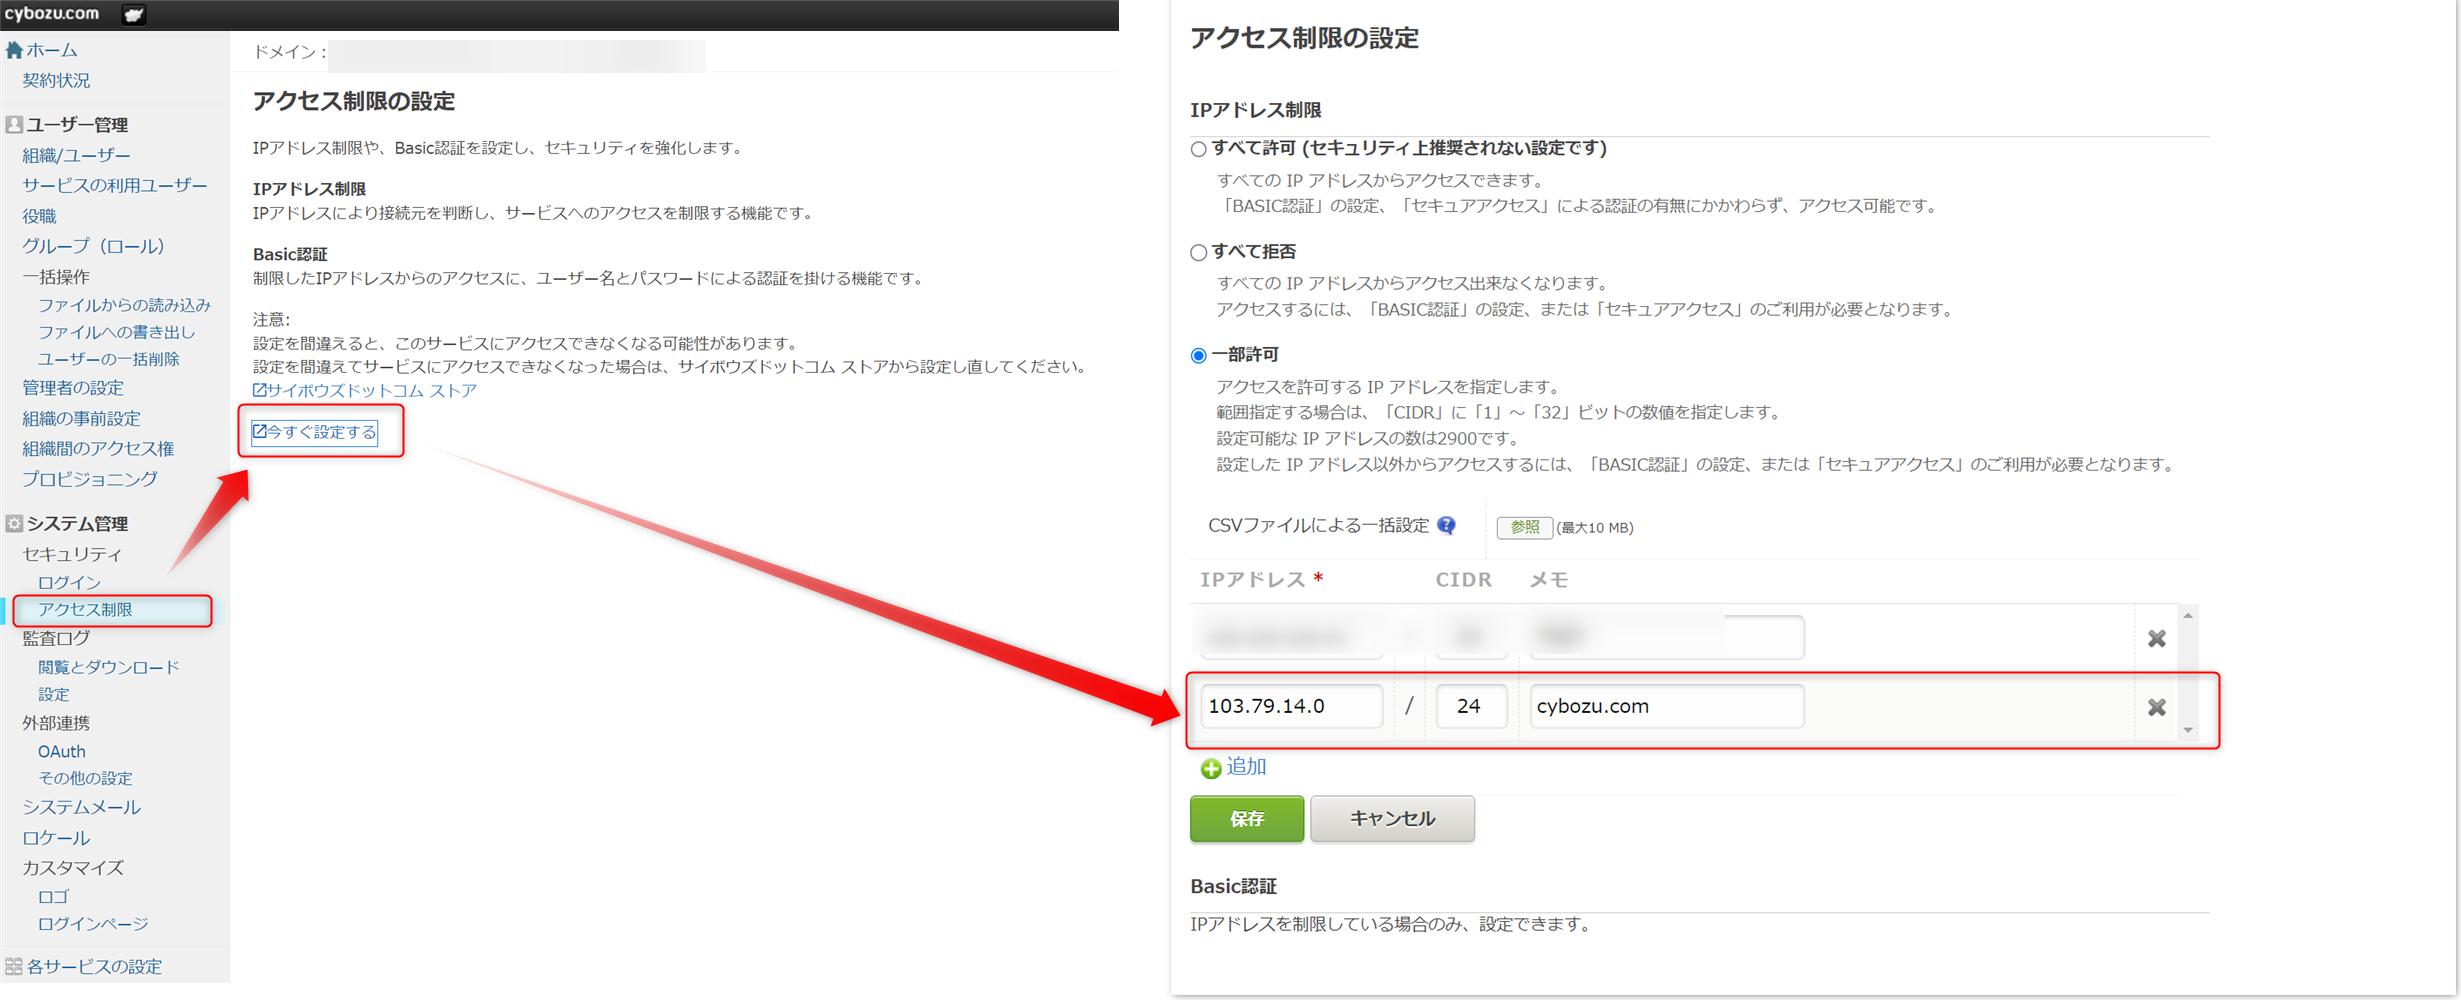Open 役職 in the sidebar
Viewport: 2461px width, 1000px height.
(39, 216)
